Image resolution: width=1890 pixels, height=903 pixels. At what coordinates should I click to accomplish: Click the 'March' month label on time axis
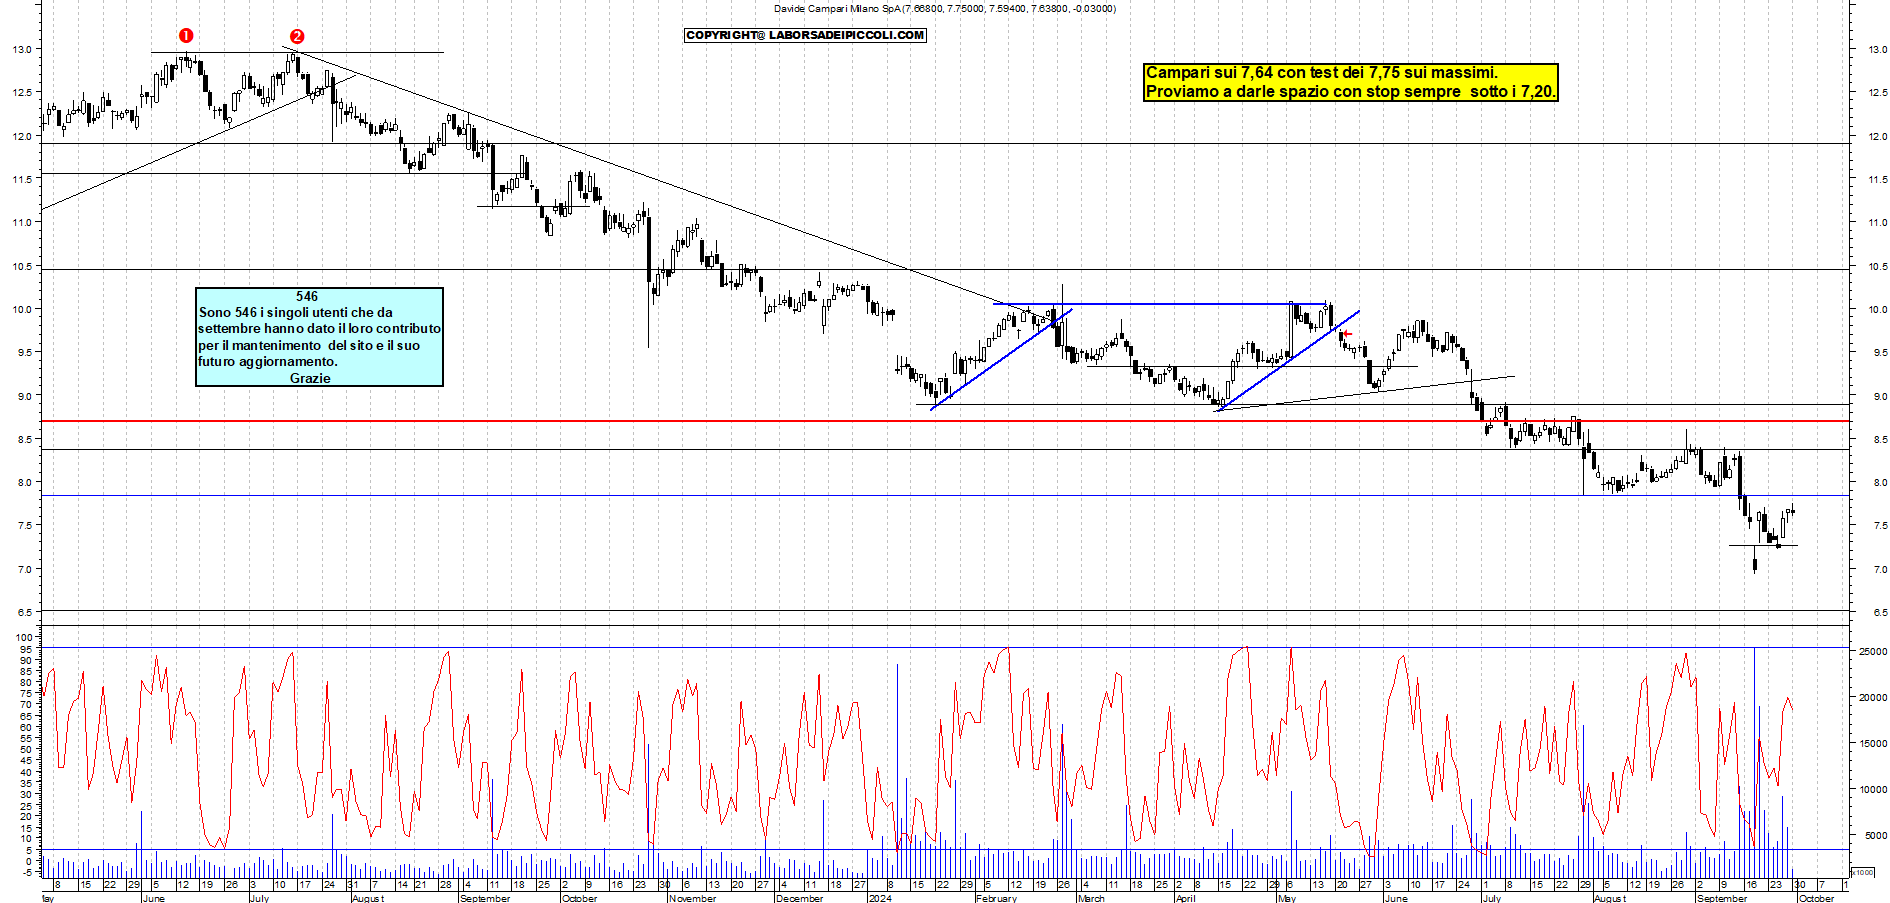tap(1091, 898)
